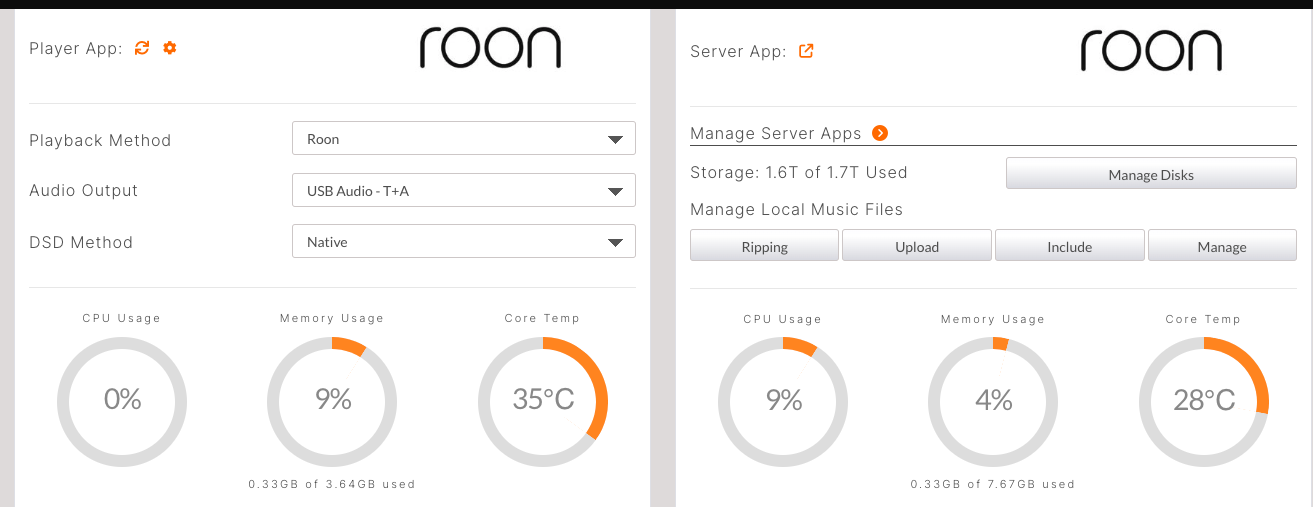Click the refresh icon beside Player App

click(142, 48)
